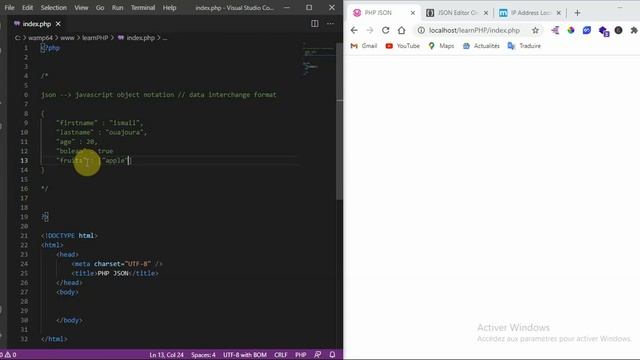The height and width of the screenshot is (360, 640).
Task: Open the Actualités bookmark
Action: tap(481, 46)
